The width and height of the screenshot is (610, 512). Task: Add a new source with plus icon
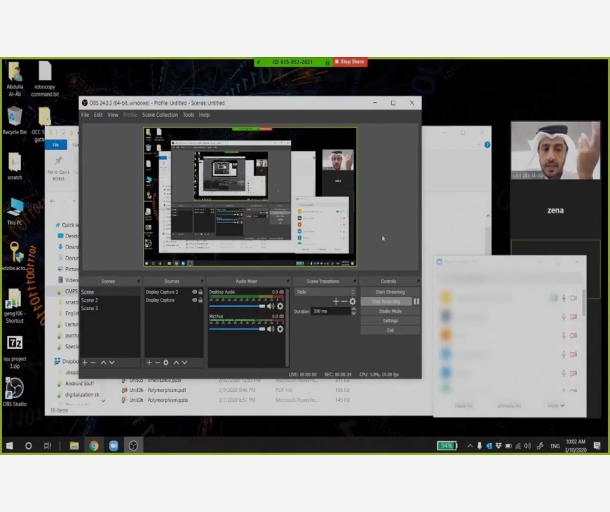pos(149,362)
